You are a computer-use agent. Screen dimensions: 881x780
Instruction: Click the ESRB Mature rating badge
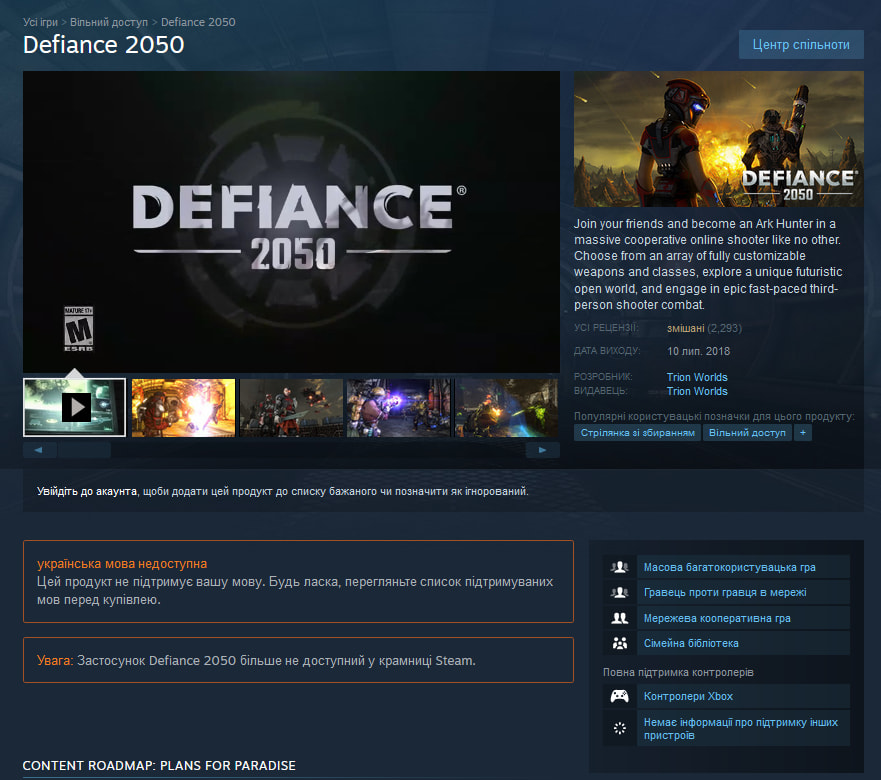pos(78,329)
